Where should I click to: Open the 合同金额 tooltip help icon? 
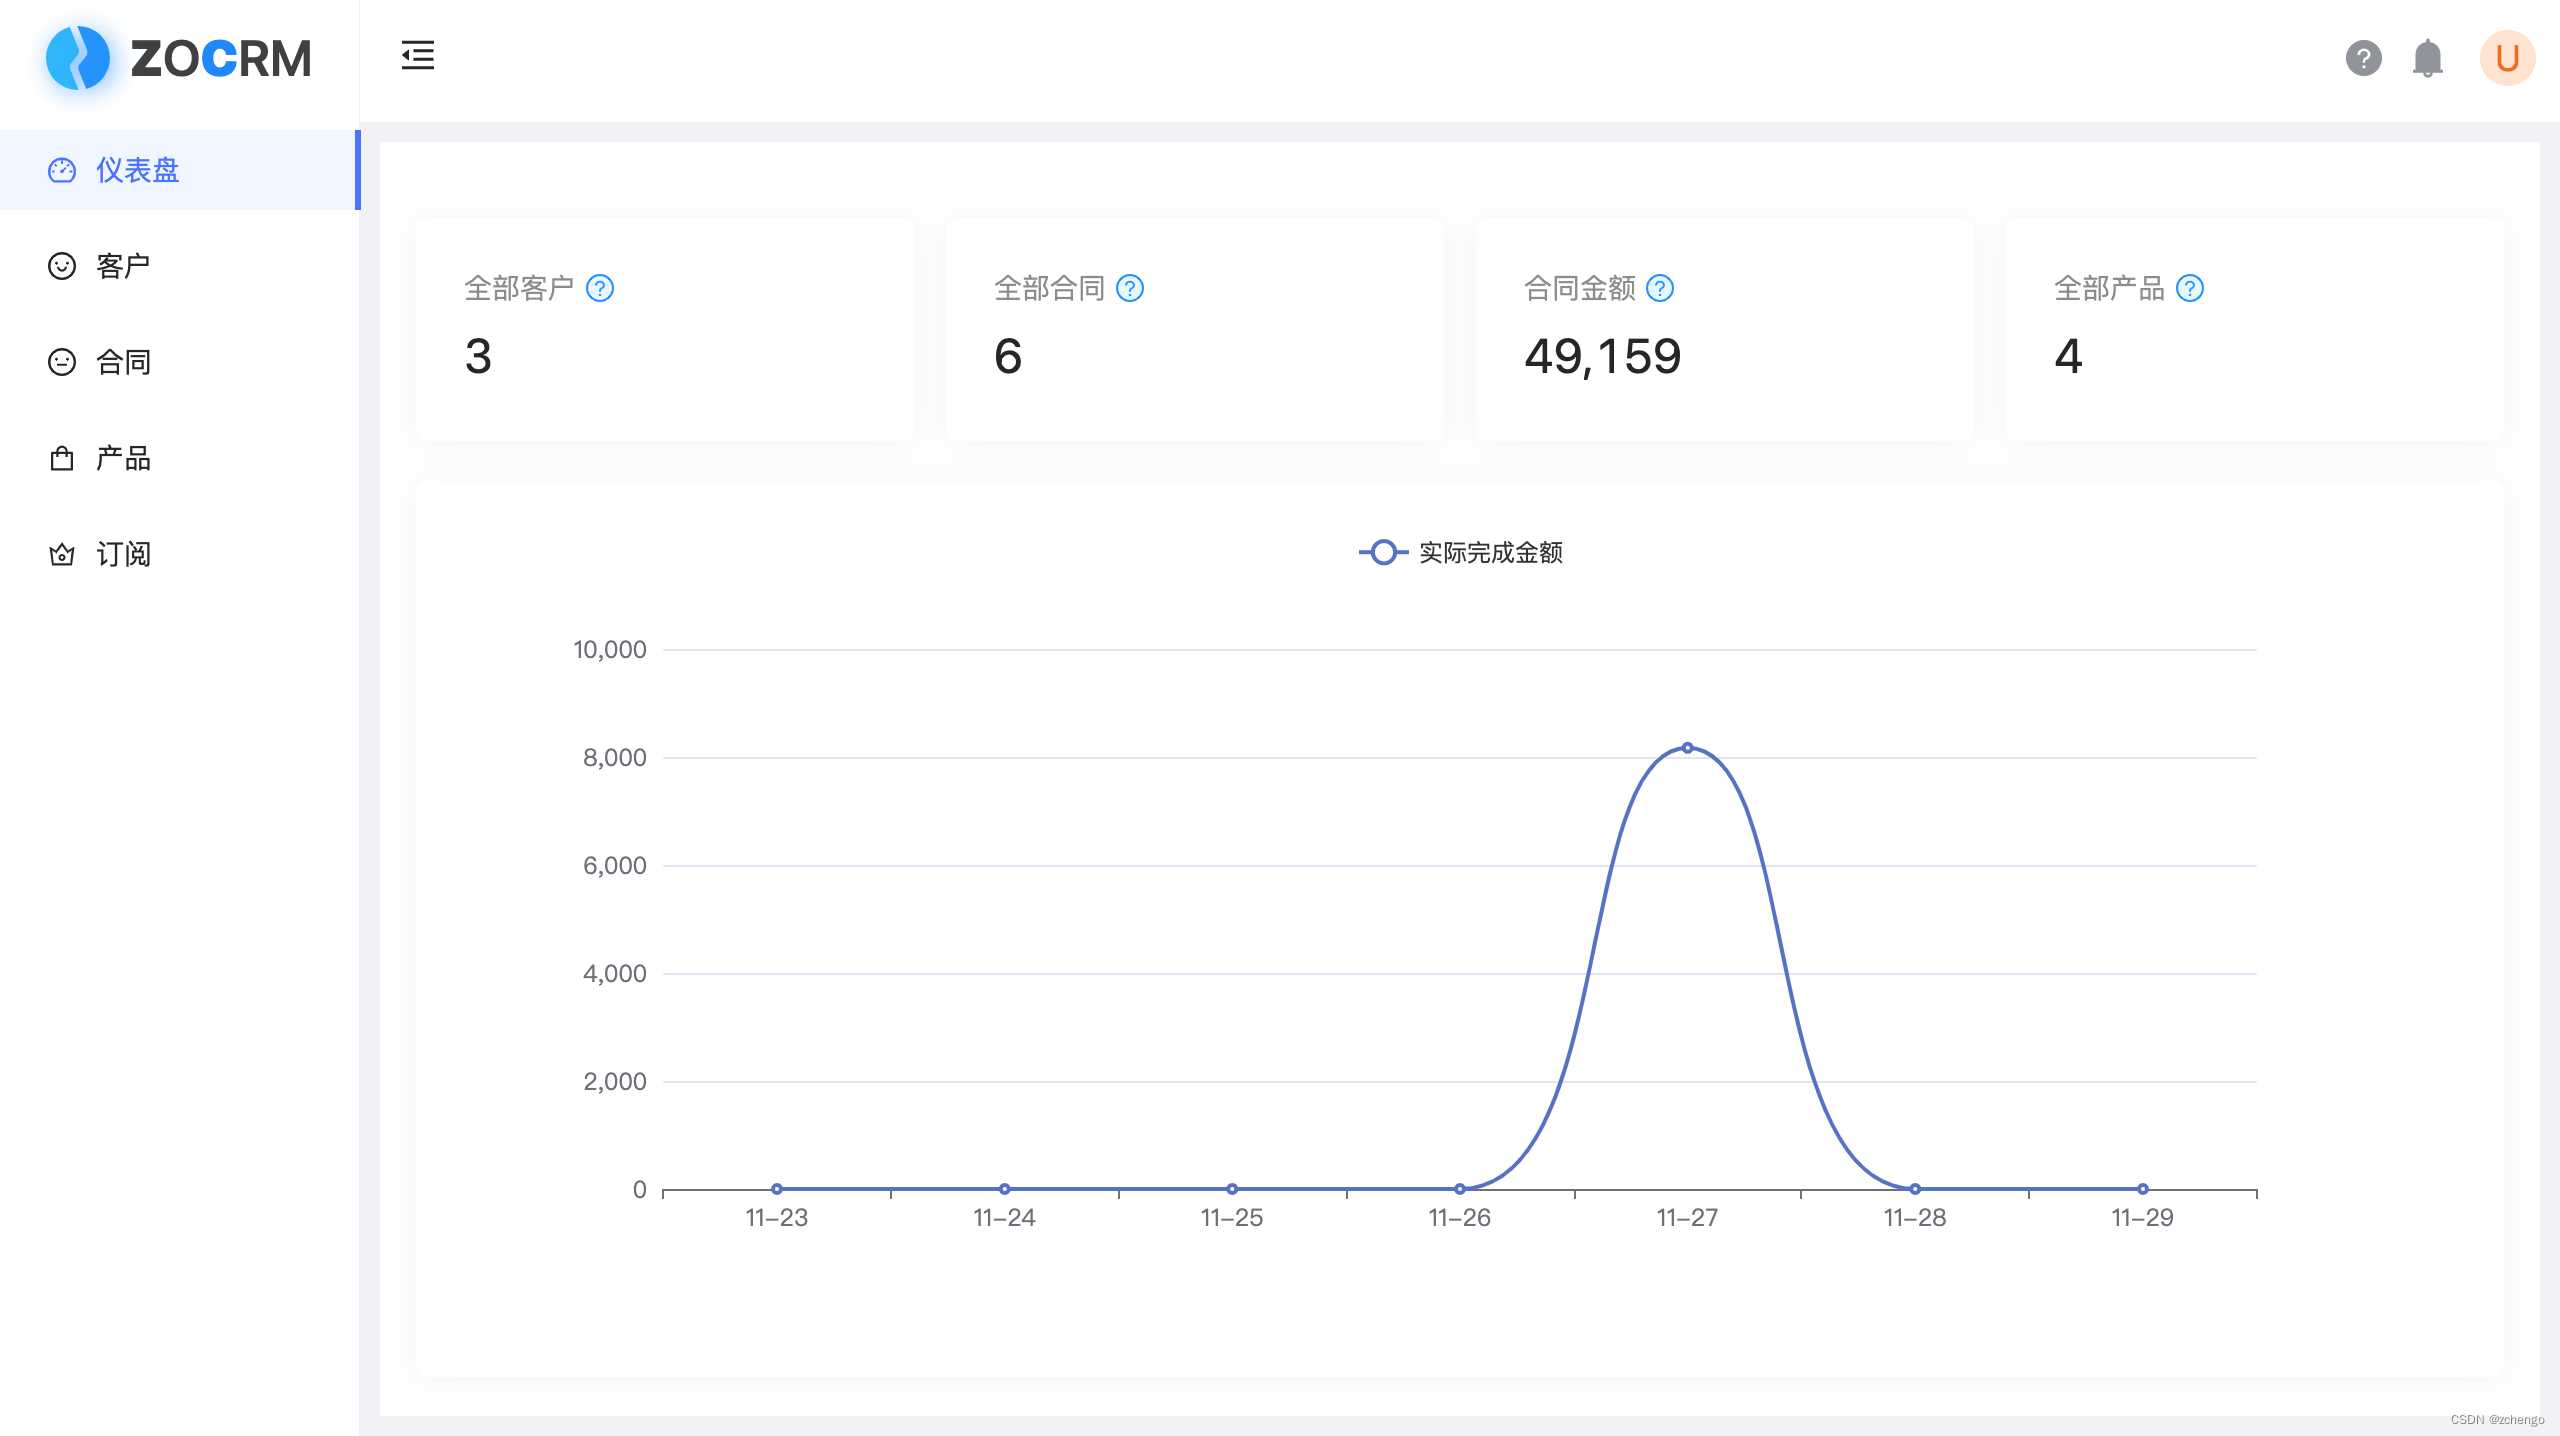(1659, 288)
